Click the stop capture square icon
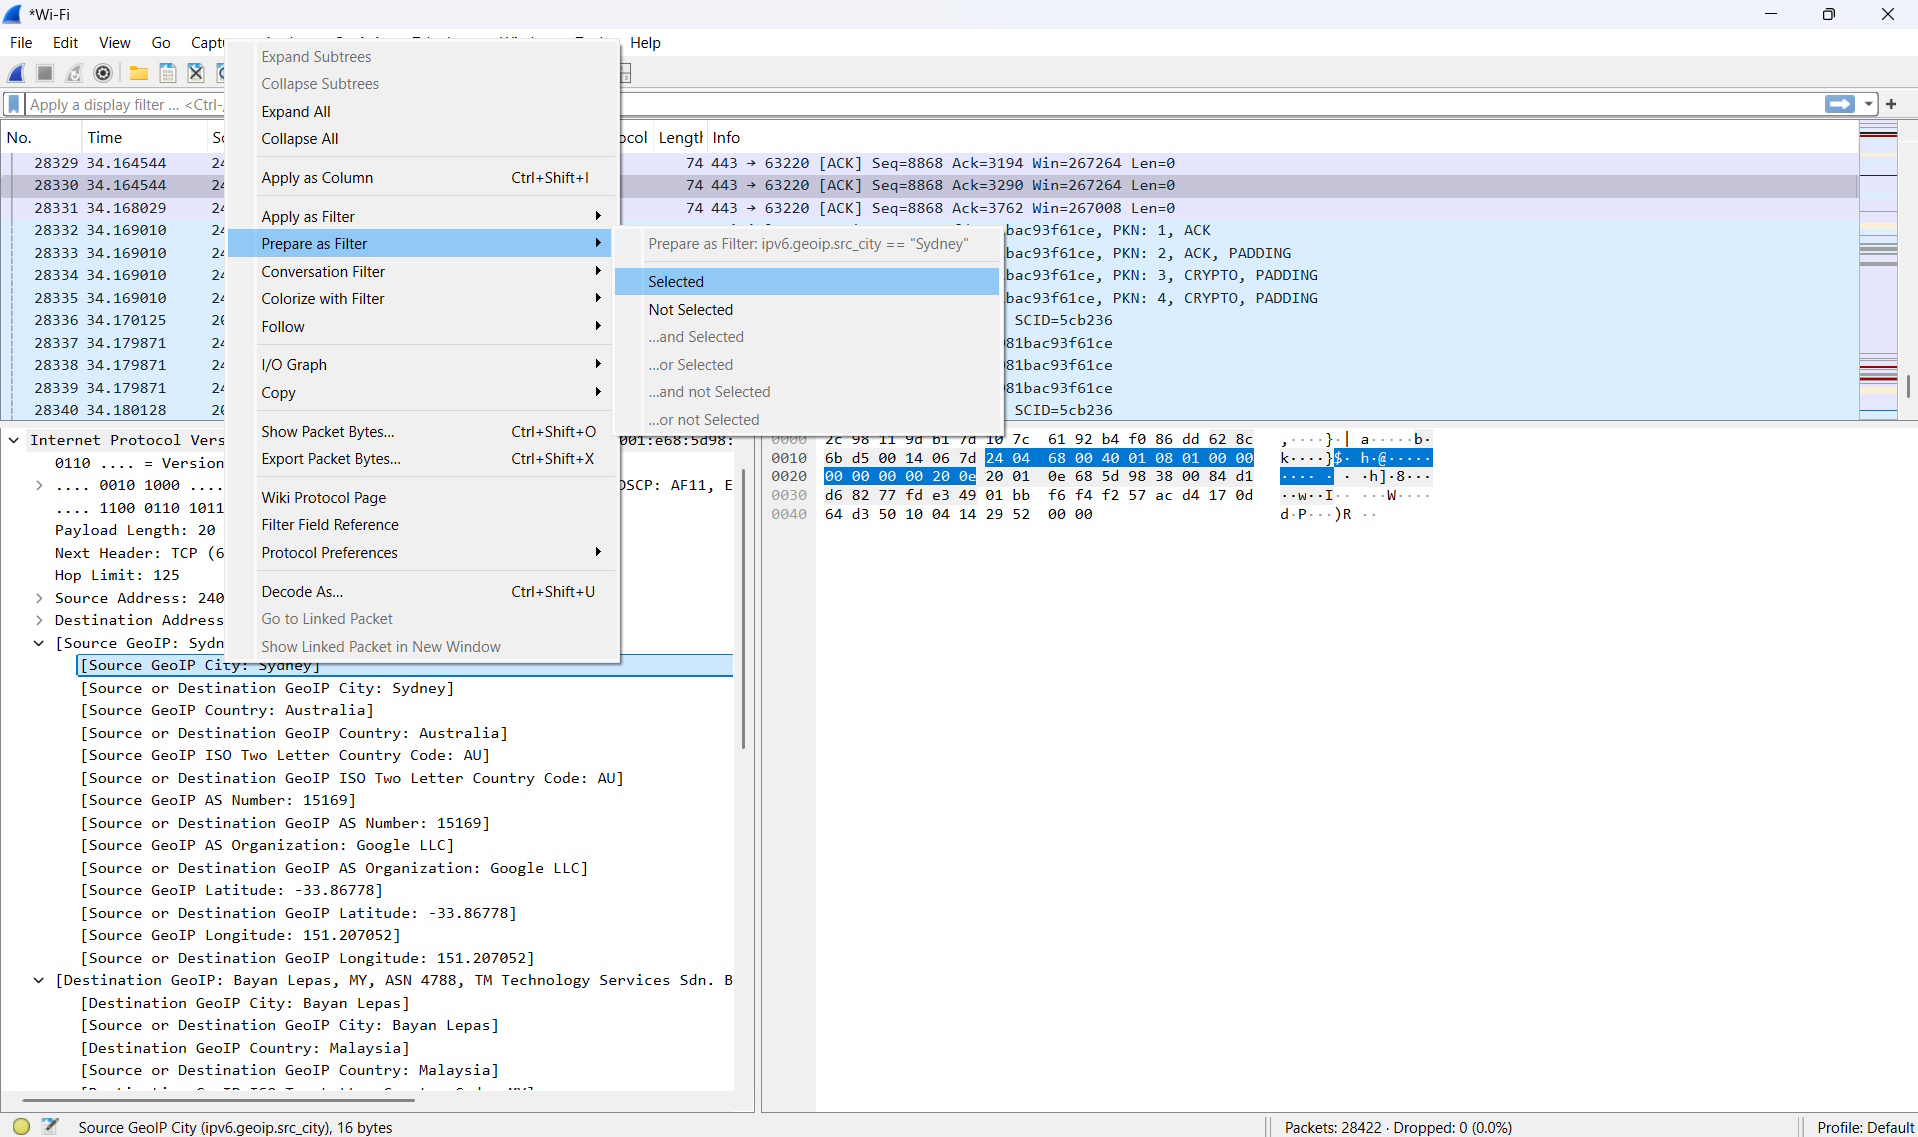This screenshot has height=1137, width=1918. [x=45, y=73]
